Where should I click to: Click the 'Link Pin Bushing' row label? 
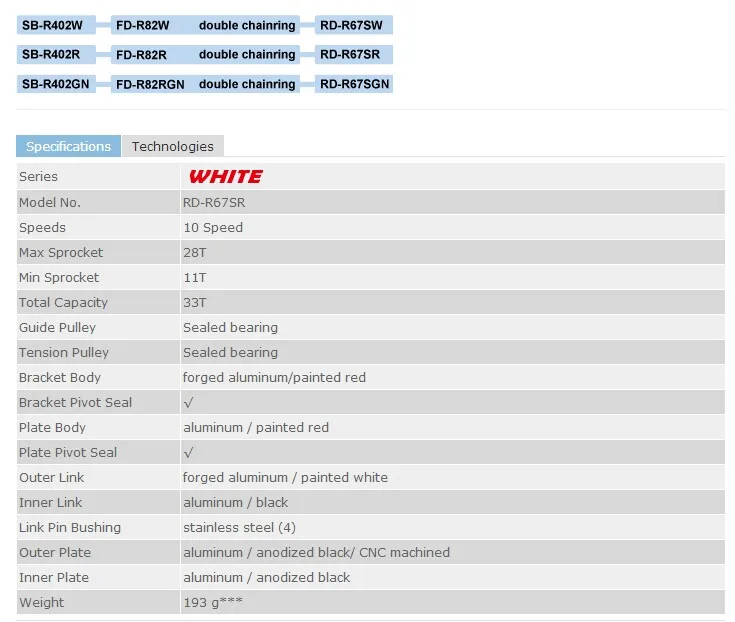pyautogui.click(x=70, y=528)
